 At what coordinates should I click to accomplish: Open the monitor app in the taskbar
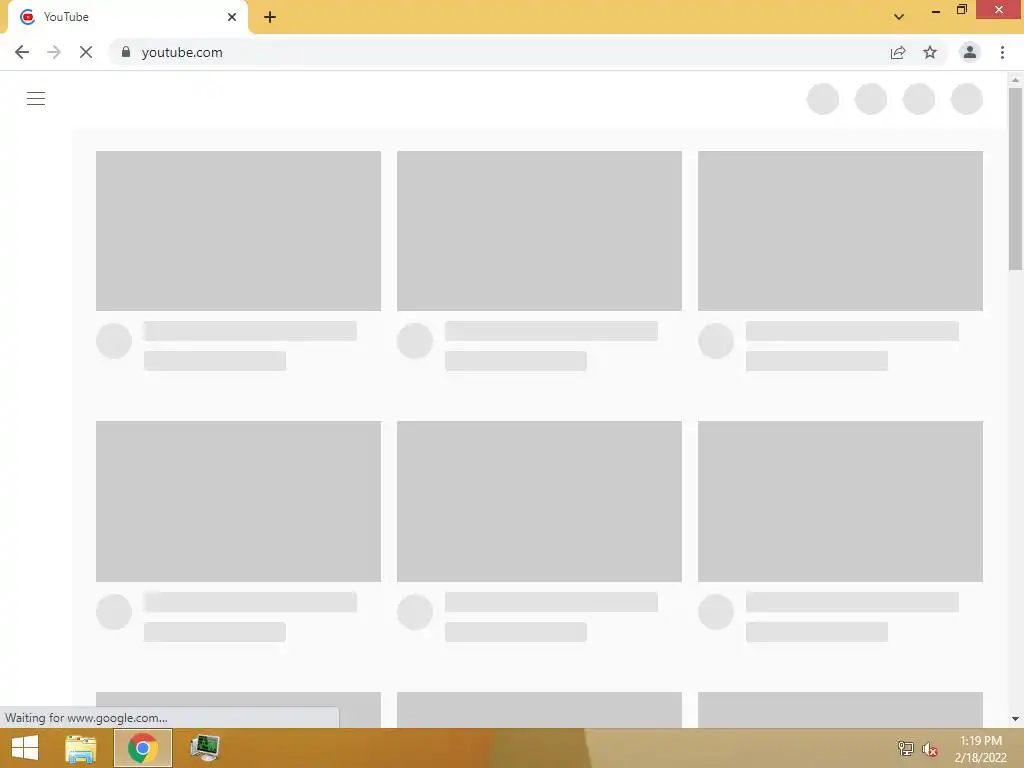[205, 748]
